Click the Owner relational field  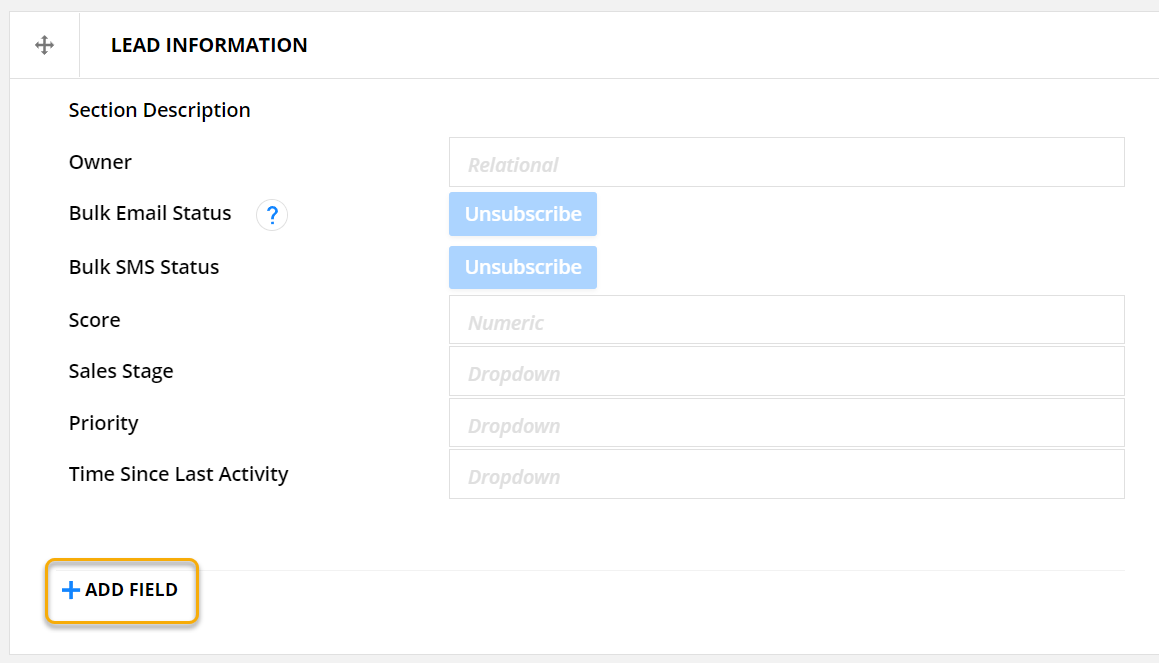point(786,162)
